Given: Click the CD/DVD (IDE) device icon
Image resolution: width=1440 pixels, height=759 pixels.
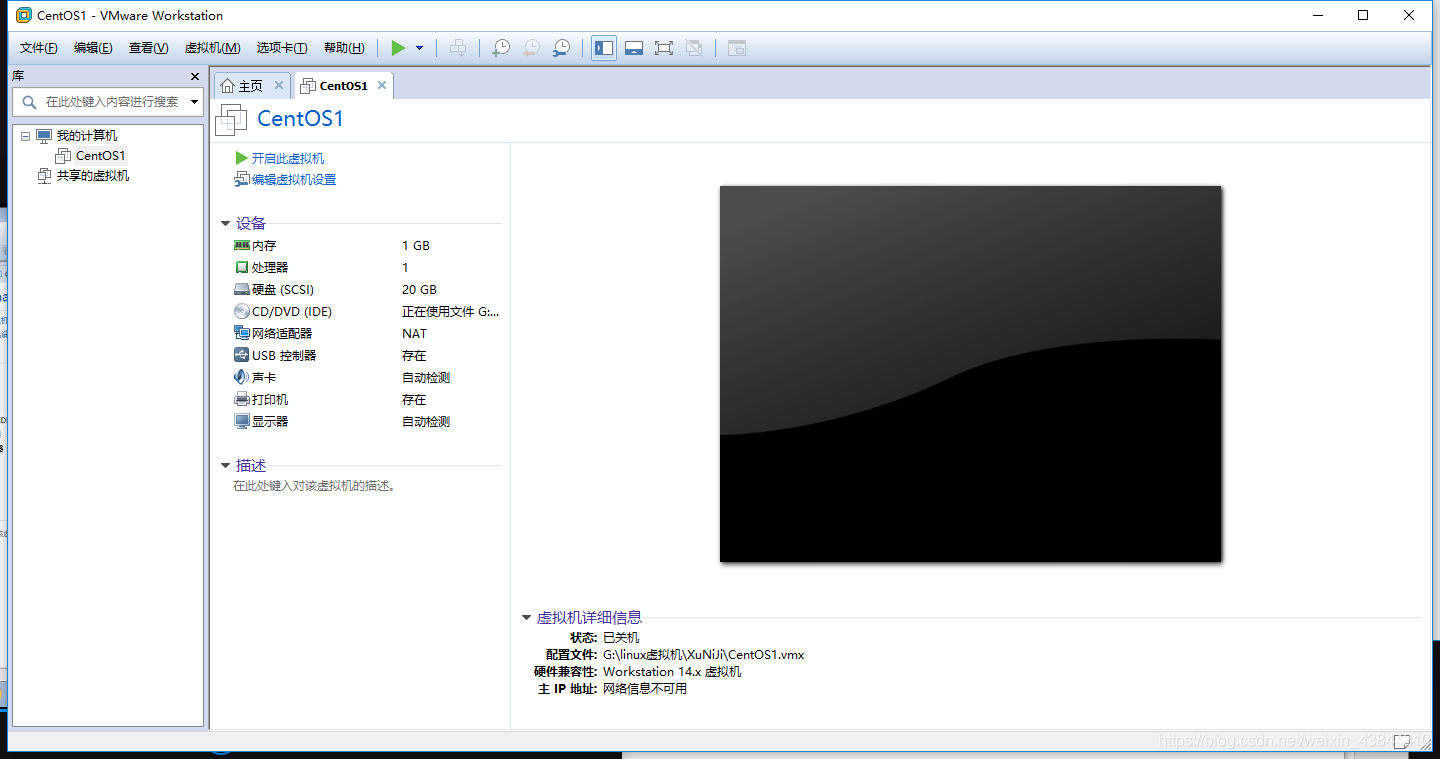Looking at the screenshot, I should [241, 311].
